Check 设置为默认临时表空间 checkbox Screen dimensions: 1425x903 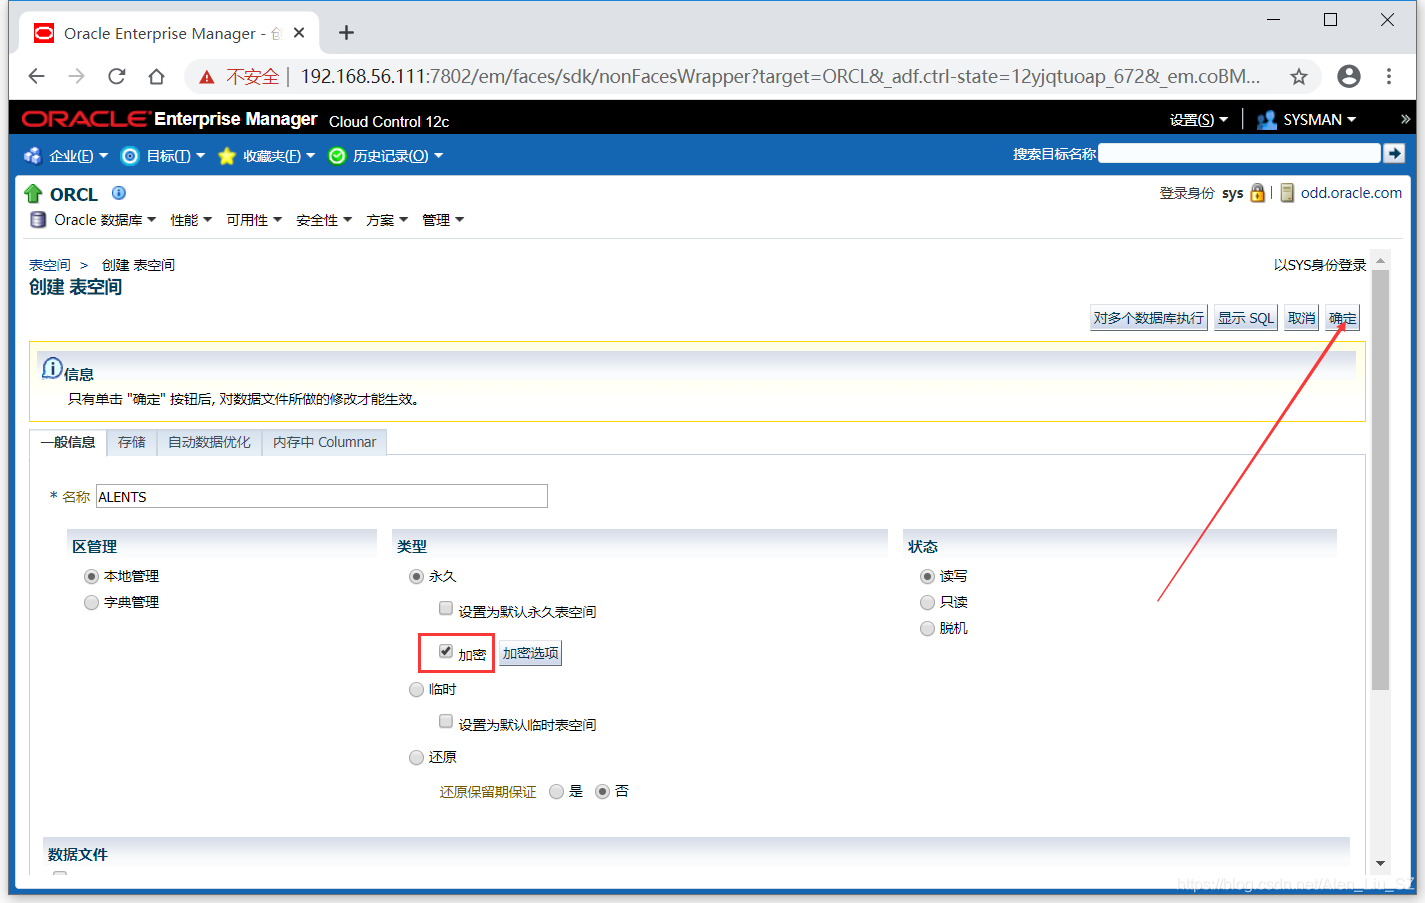point(446,721)
